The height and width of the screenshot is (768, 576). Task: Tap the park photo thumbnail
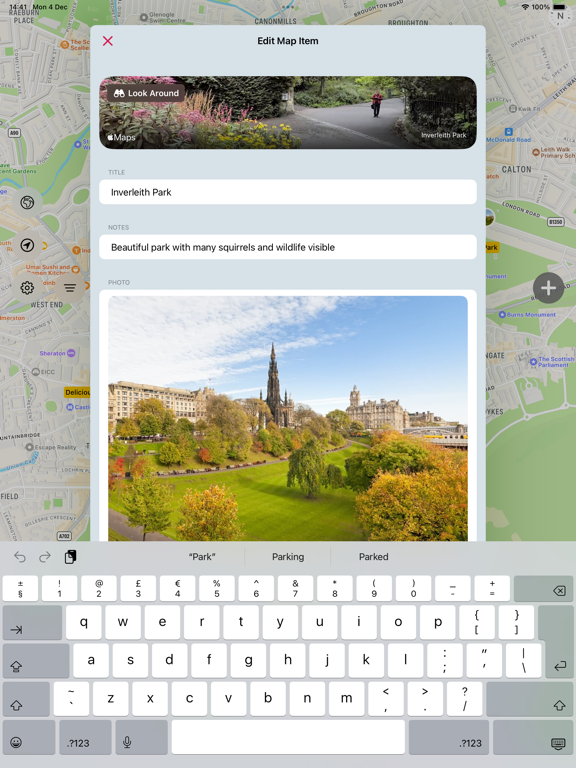[288, 418]
